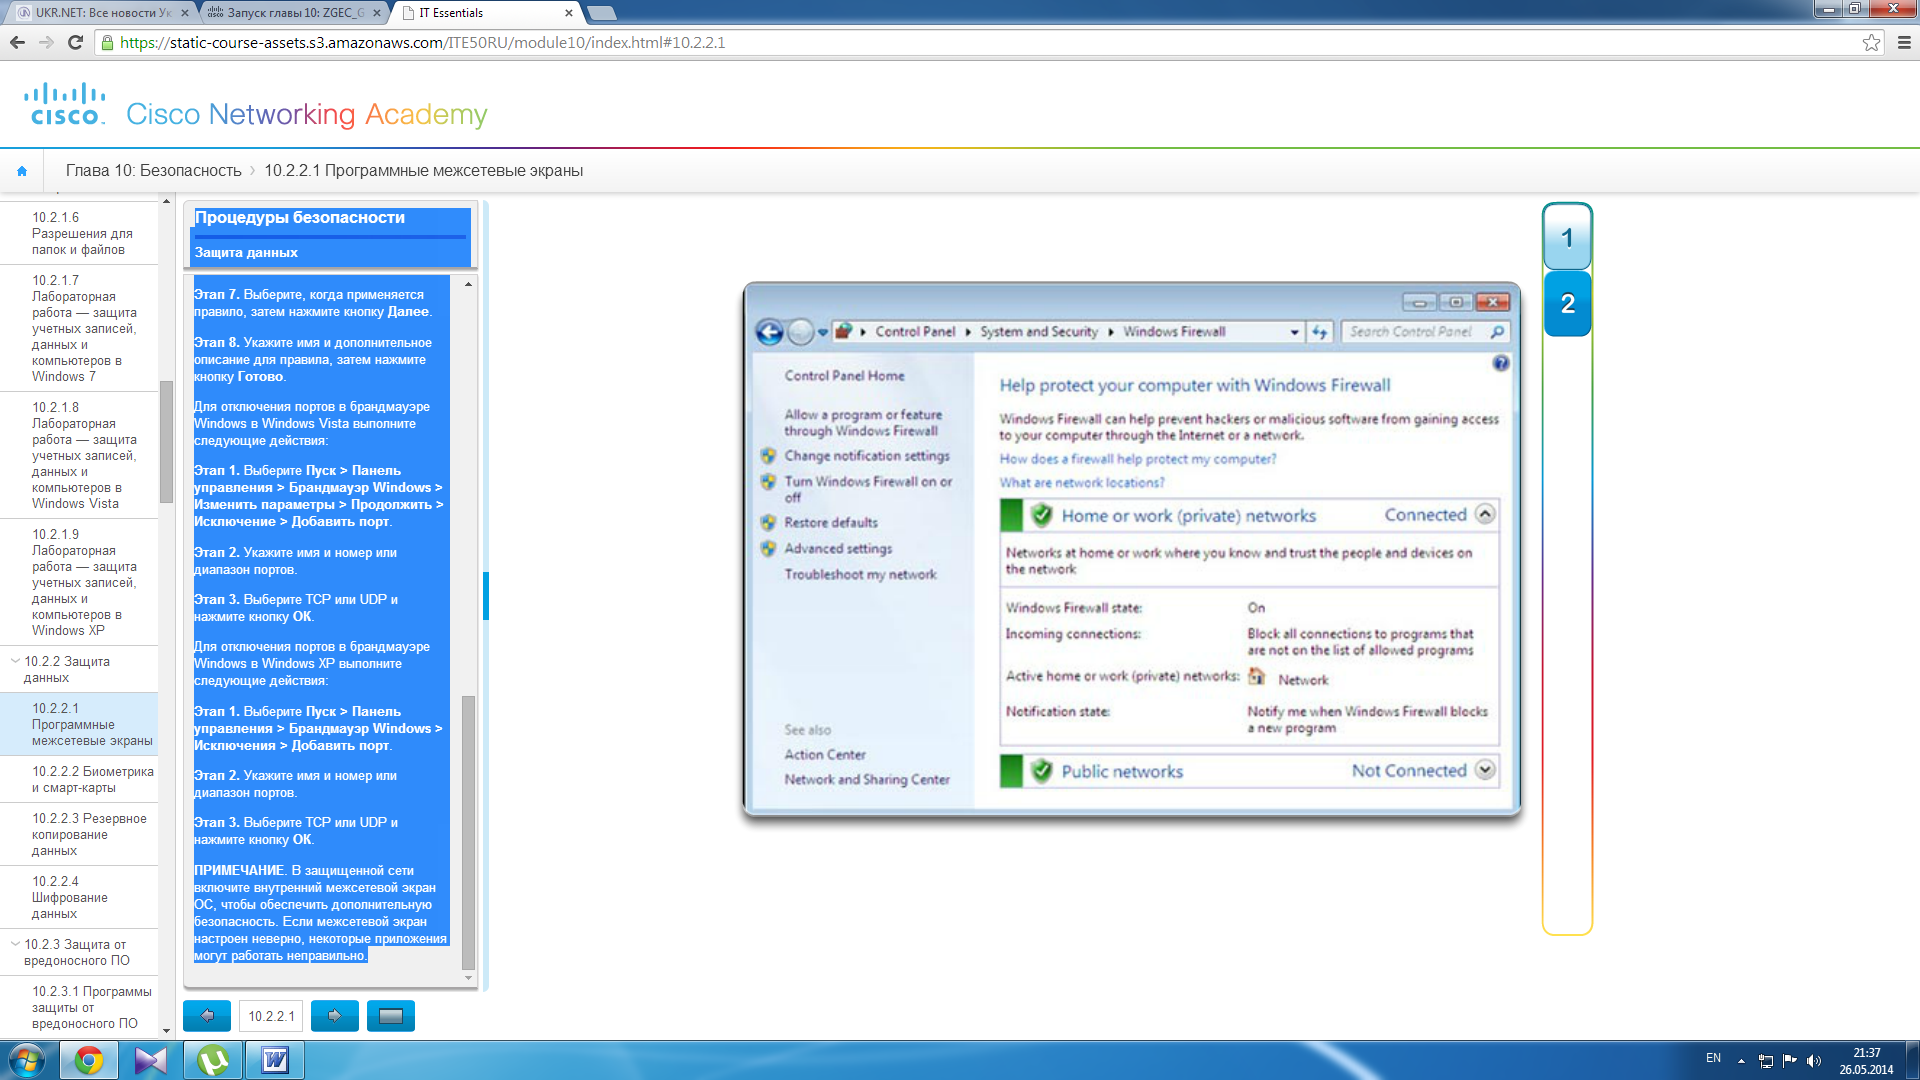The width and height of the screenshot is (1920, 1080).
Task: Open the Windows Start button
Action: pyautogui.click(x=27, y=1060)
